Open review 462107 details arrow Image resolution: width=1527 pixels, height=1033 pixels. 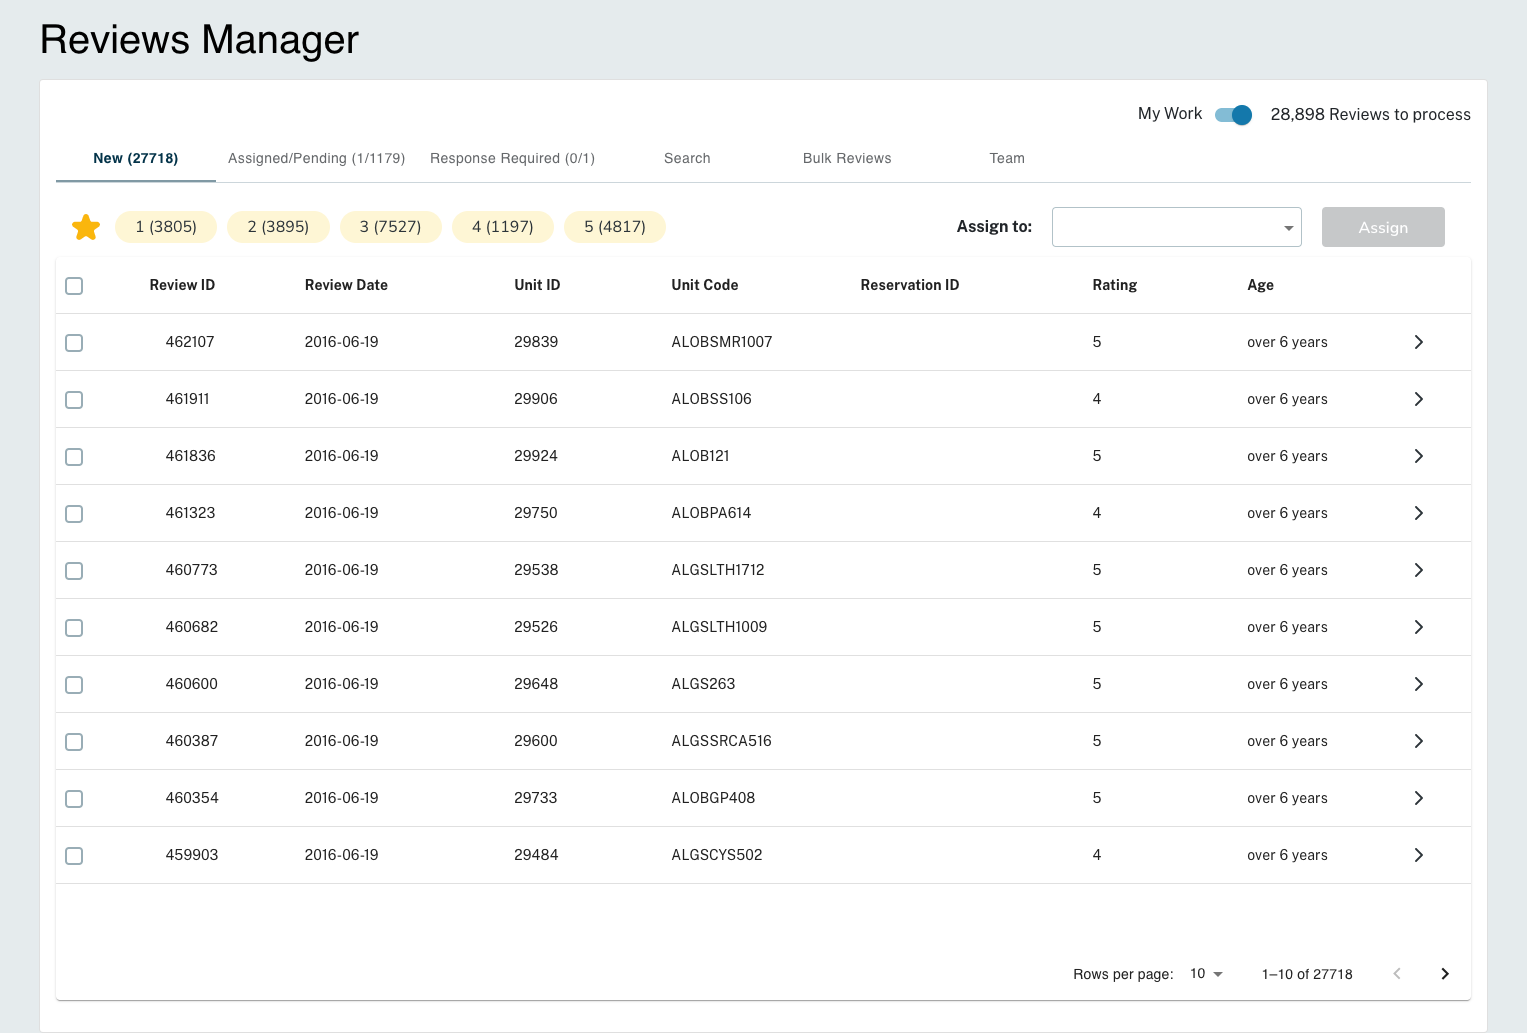point(1418,342)
